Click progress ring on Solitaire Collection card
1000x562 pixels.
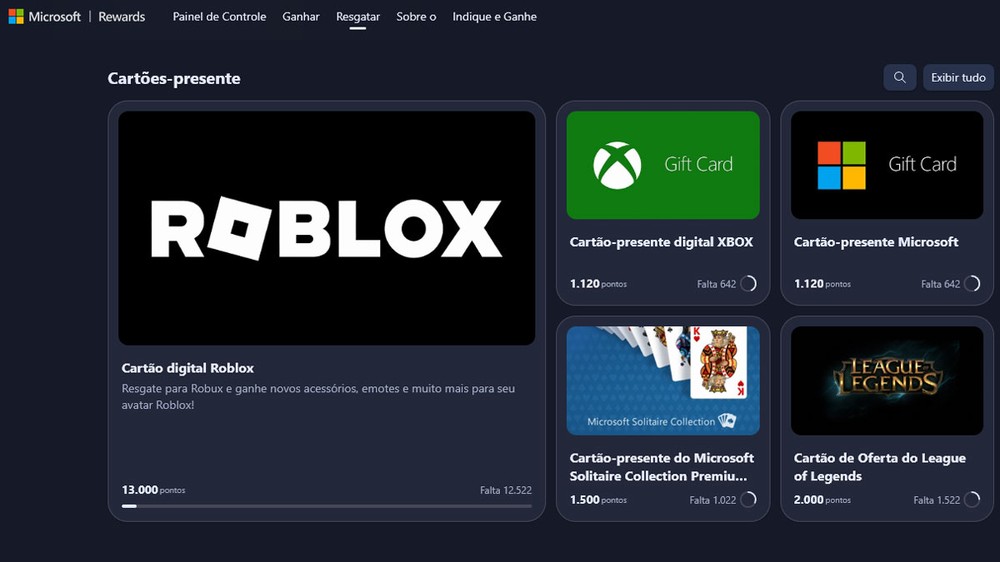coord(749,499)
